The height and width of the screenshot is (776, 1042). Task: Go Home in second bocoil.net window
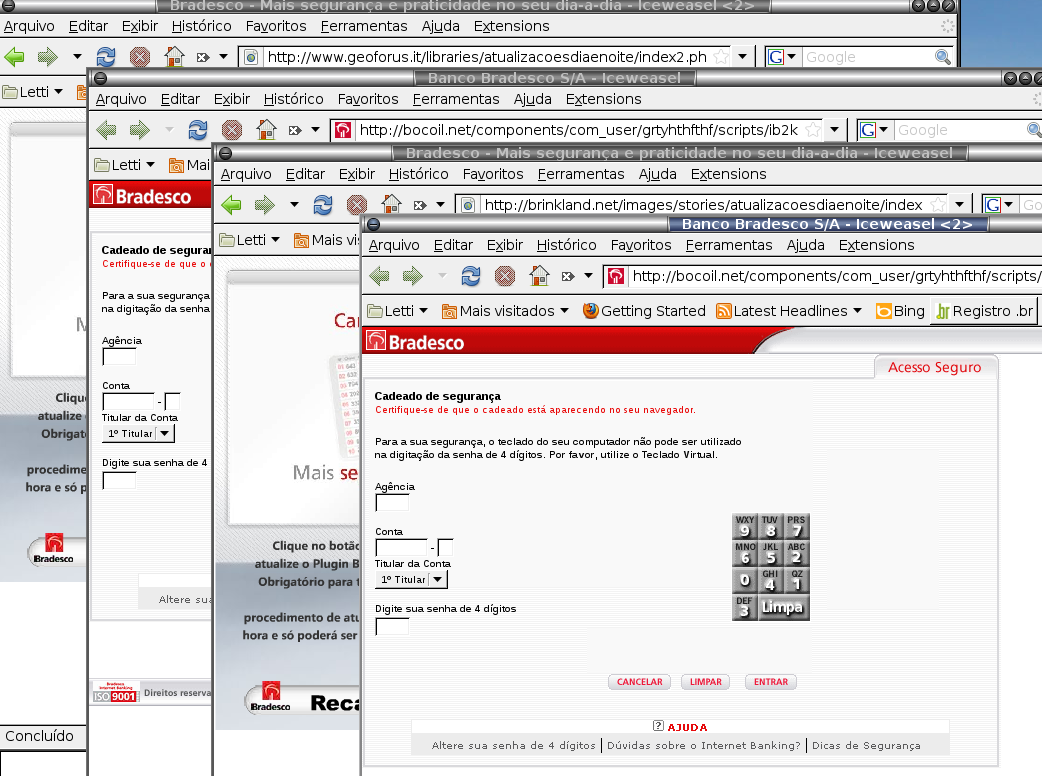[266, 130]
